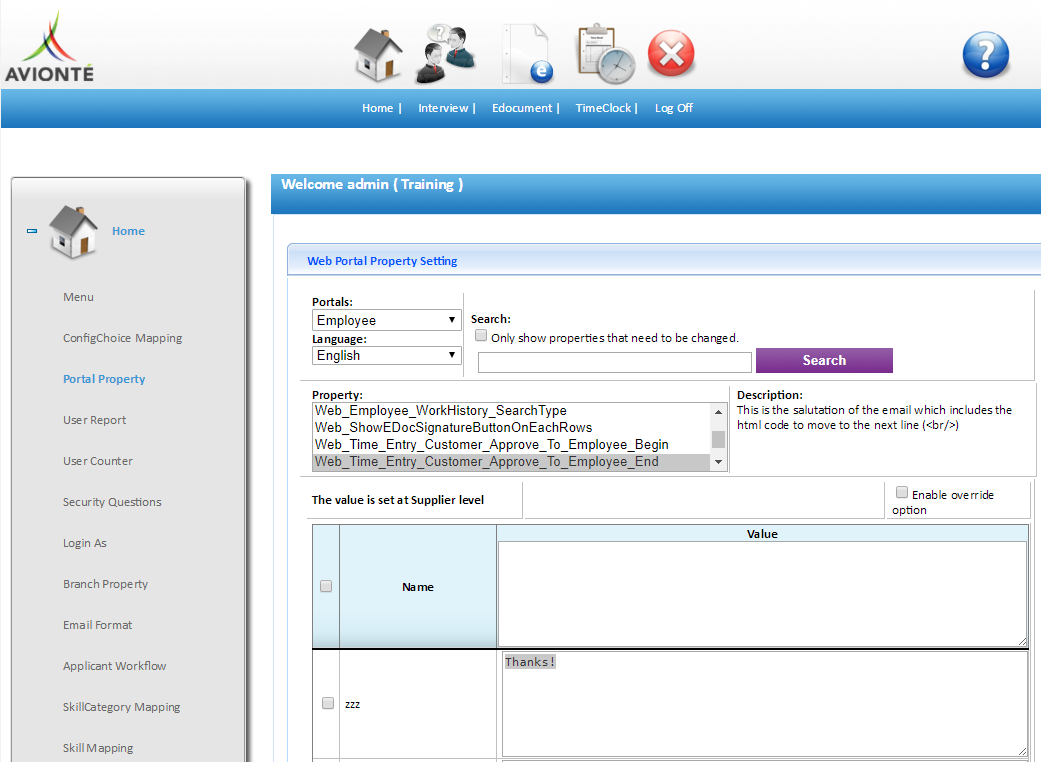Open Applicant Workflow in sidebar

click(115, 666)
